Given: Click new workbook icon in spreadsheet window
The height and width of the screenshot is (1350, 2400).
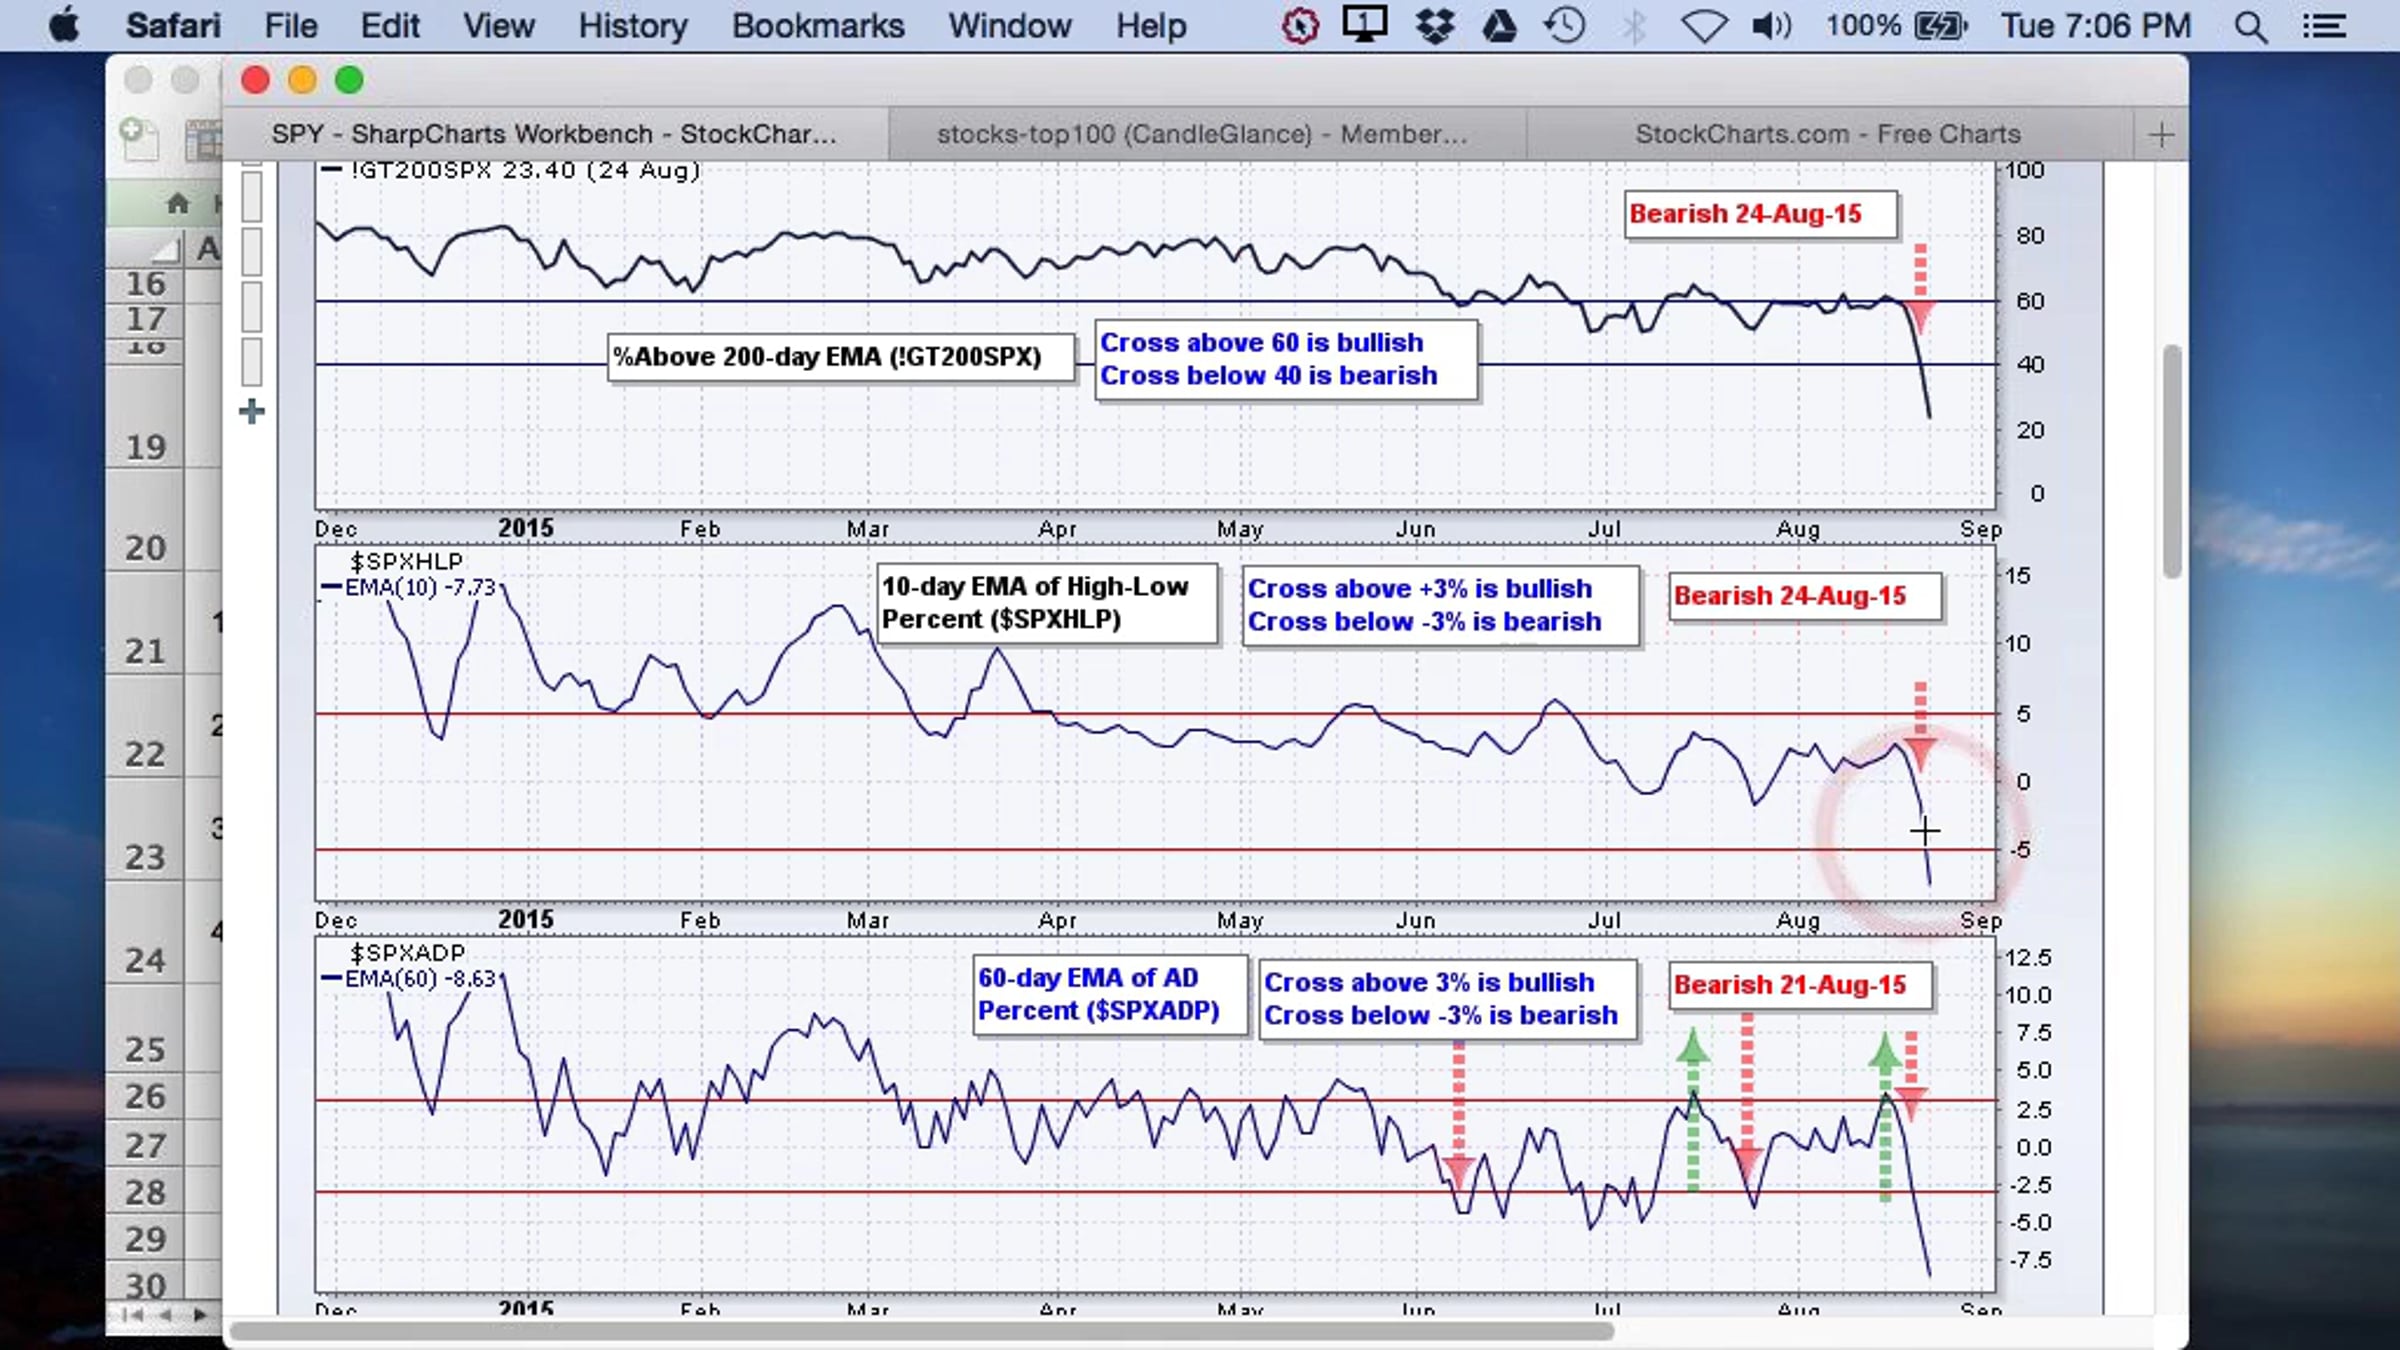Looking at the screenshot, I should (x=138, y=138).
